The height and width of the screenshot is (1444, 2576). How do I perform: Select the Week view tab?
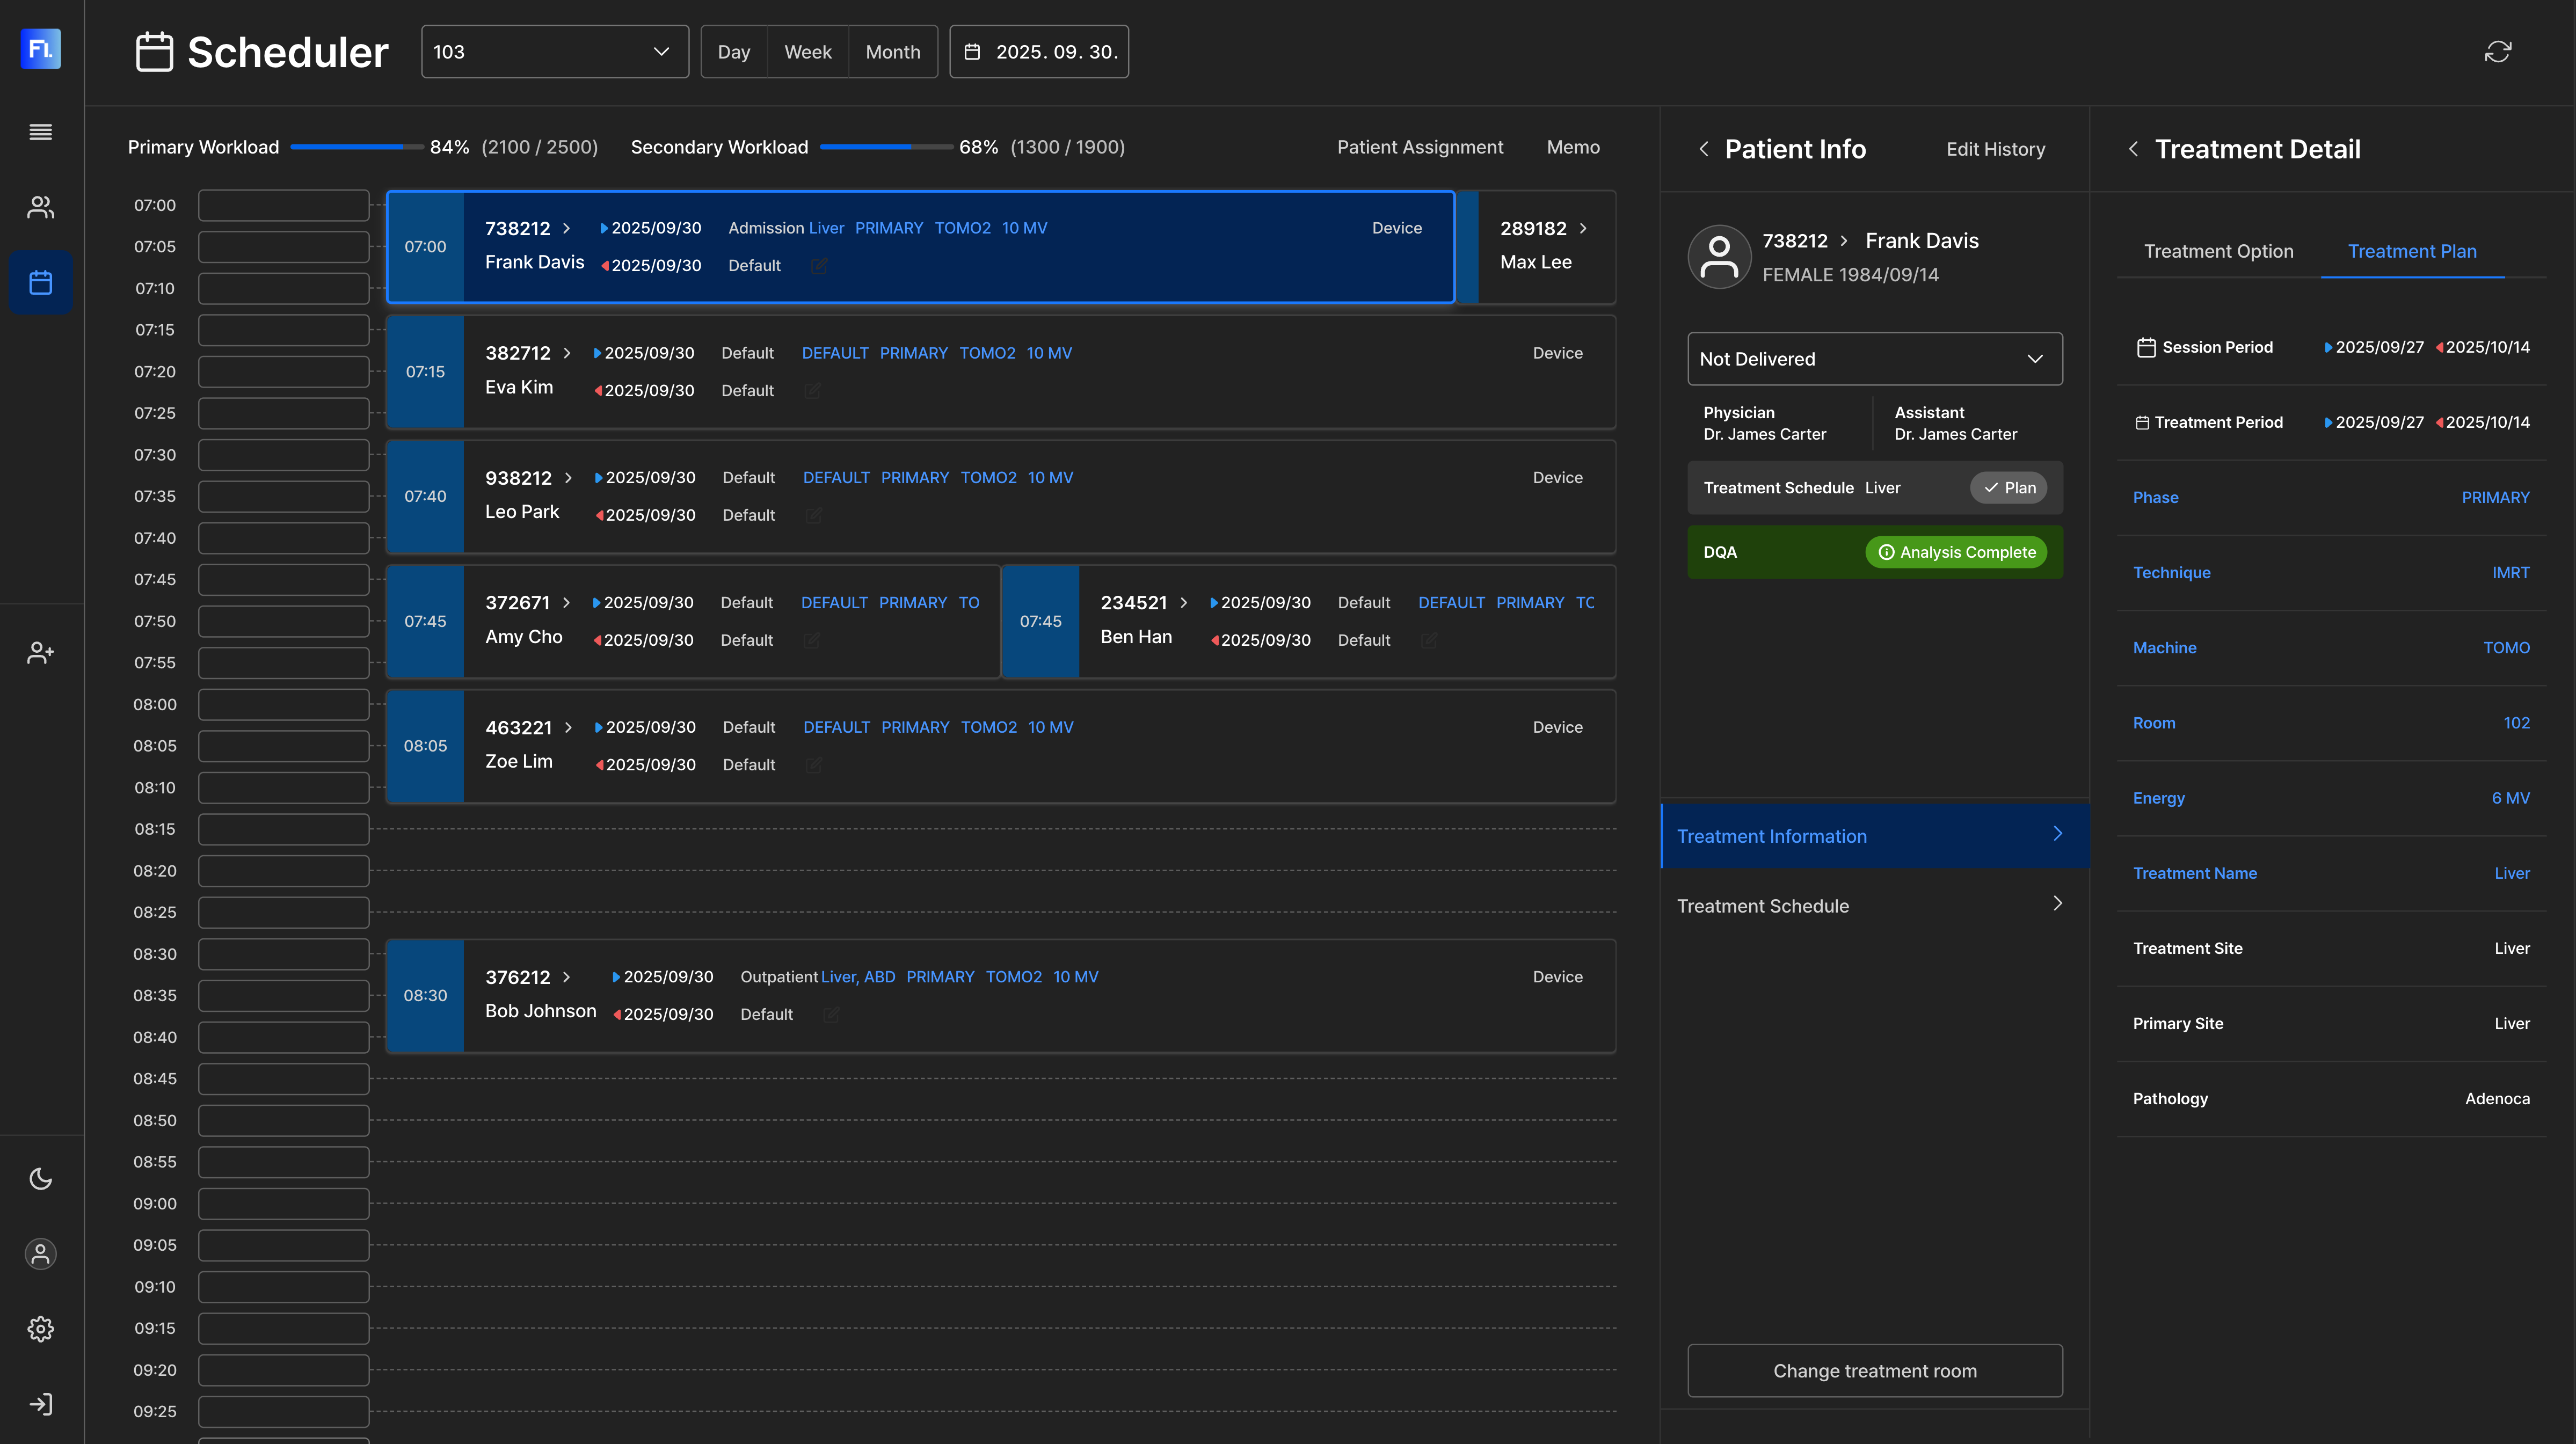tap(807, 52)
